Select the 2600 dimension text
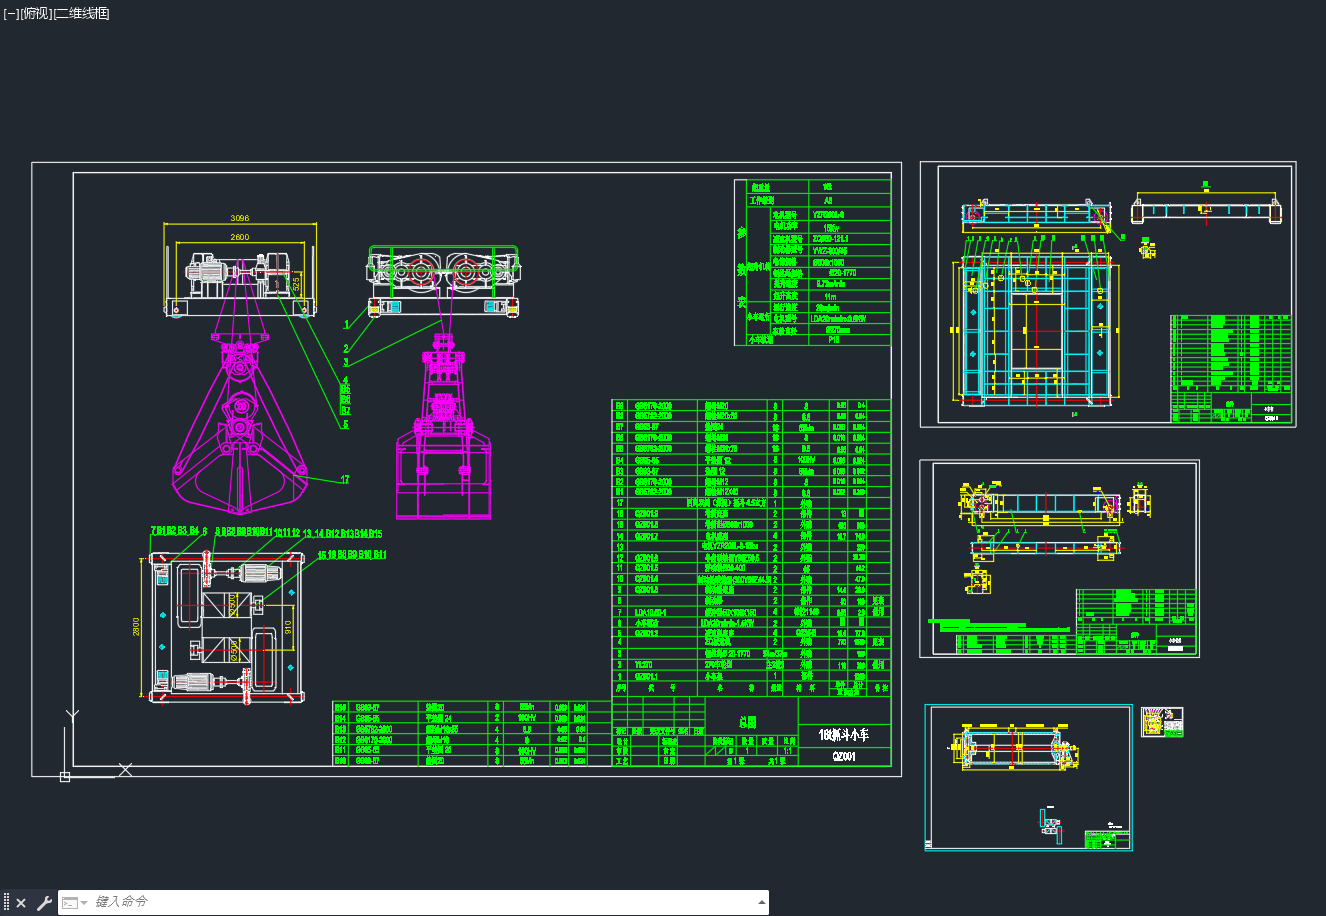The image size is (1326, 916). click(x=240, y=237)
